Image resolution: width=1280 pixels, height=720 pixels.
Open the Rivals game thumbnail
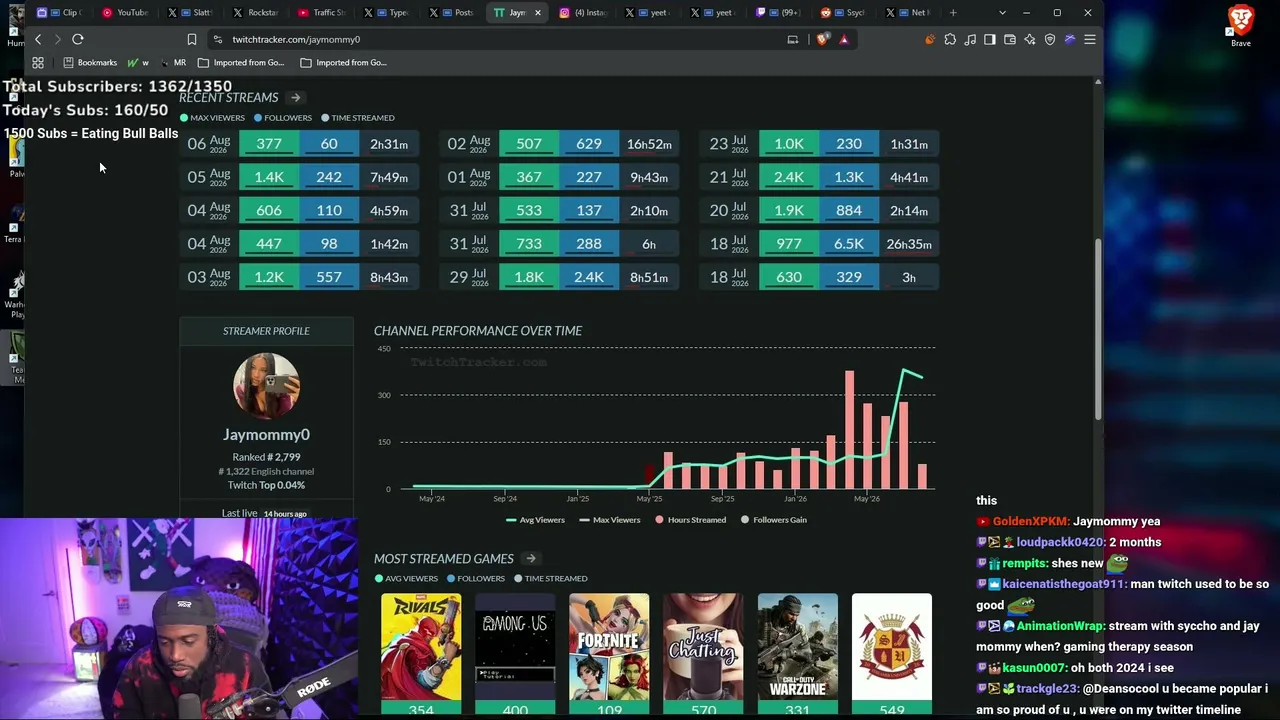[x=421, y=647]
